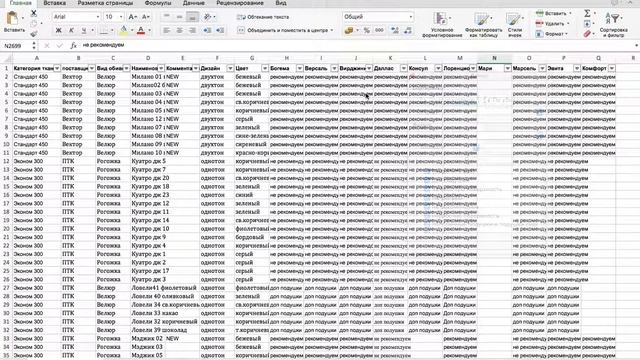Image resolution: width=640 pixels, height=360 pixels.
Task: Click the Format Painter brush icon
Action: [x=34, y=33]
